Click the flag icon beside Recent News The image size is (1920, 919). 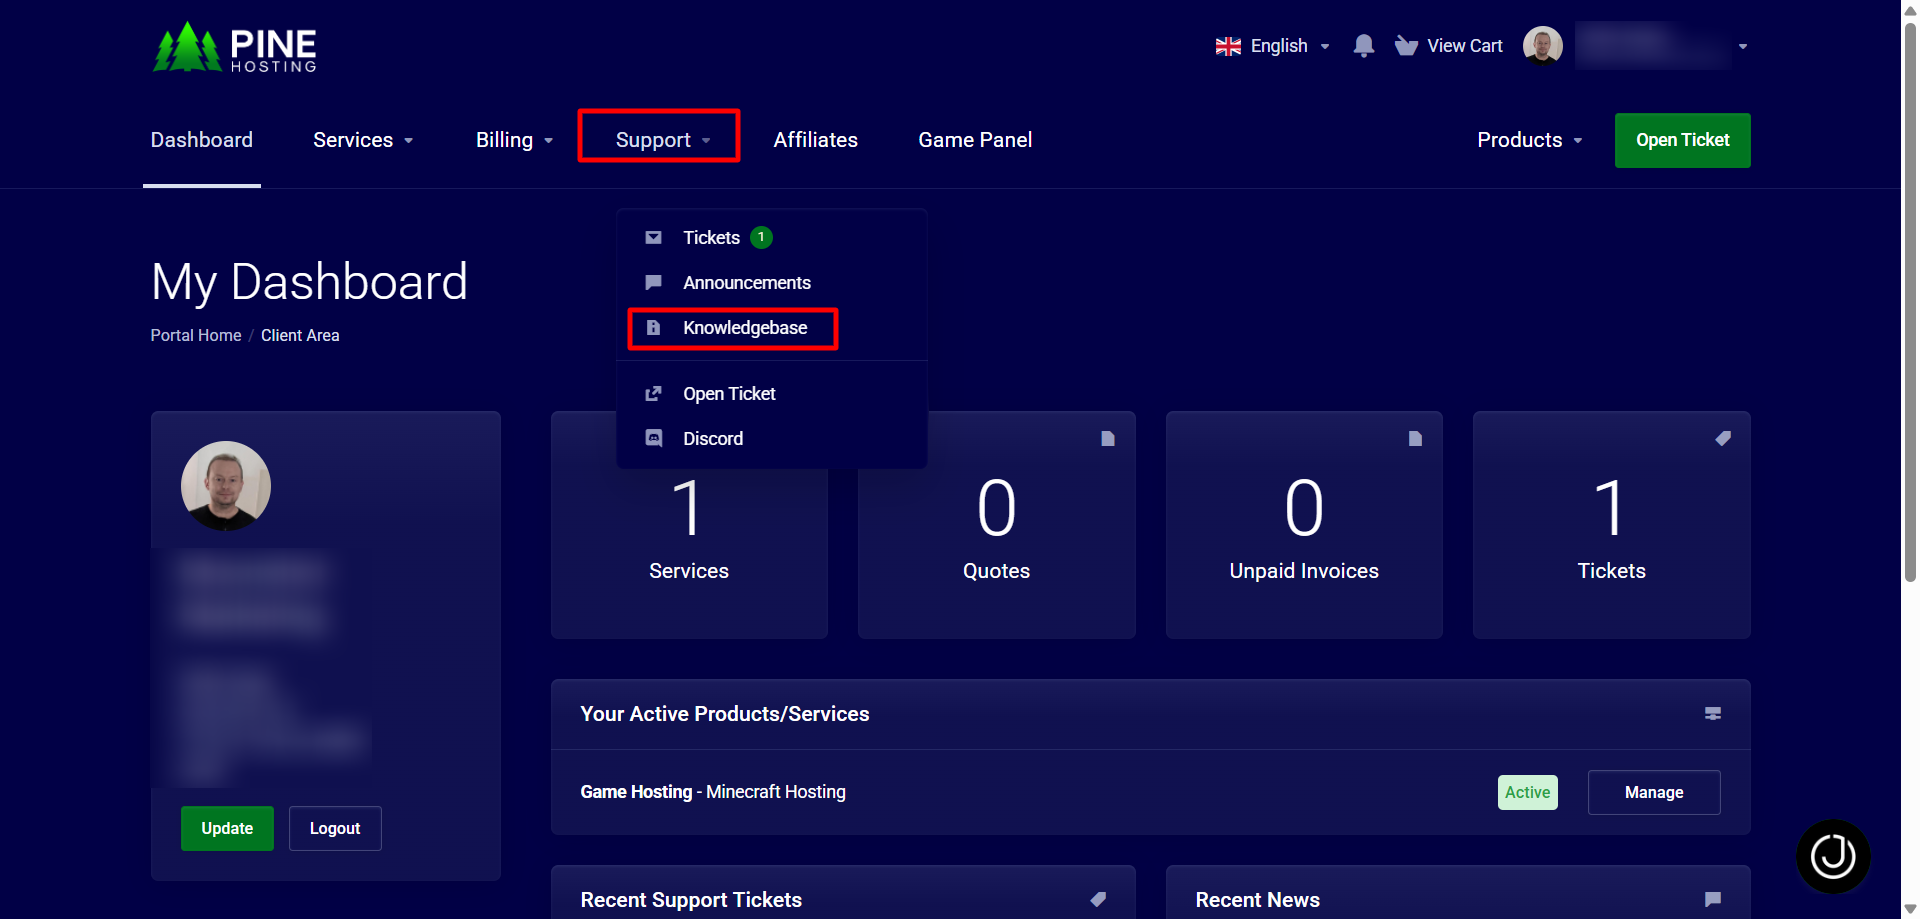tap(1713, 899)
